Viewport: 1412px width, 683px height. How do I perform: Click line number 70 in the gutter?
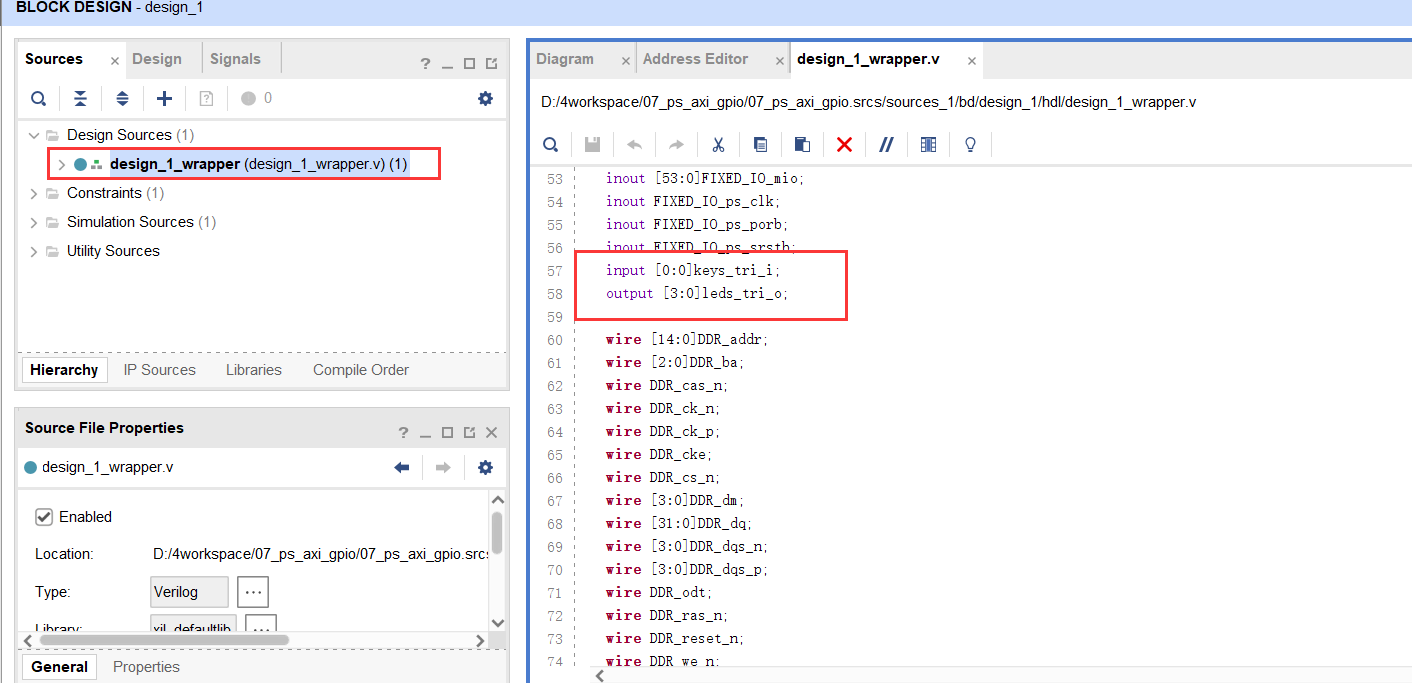[x=554, y=569]
